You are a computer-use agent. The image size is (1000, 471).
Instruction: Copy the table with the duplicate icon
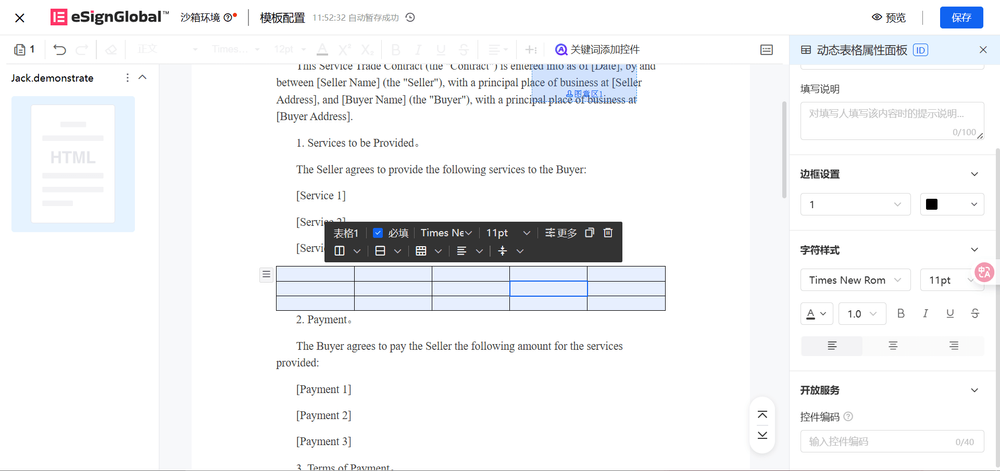589,233
